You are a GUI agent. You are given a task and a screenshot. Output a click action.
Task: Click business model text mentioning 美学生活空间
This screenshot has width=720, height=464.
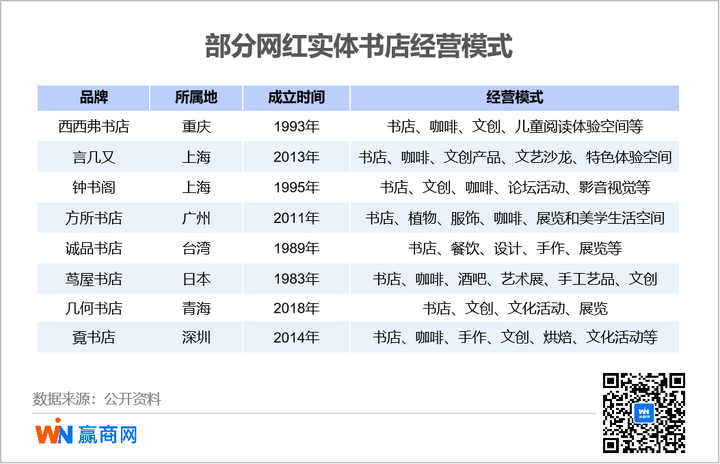(515, 218)
